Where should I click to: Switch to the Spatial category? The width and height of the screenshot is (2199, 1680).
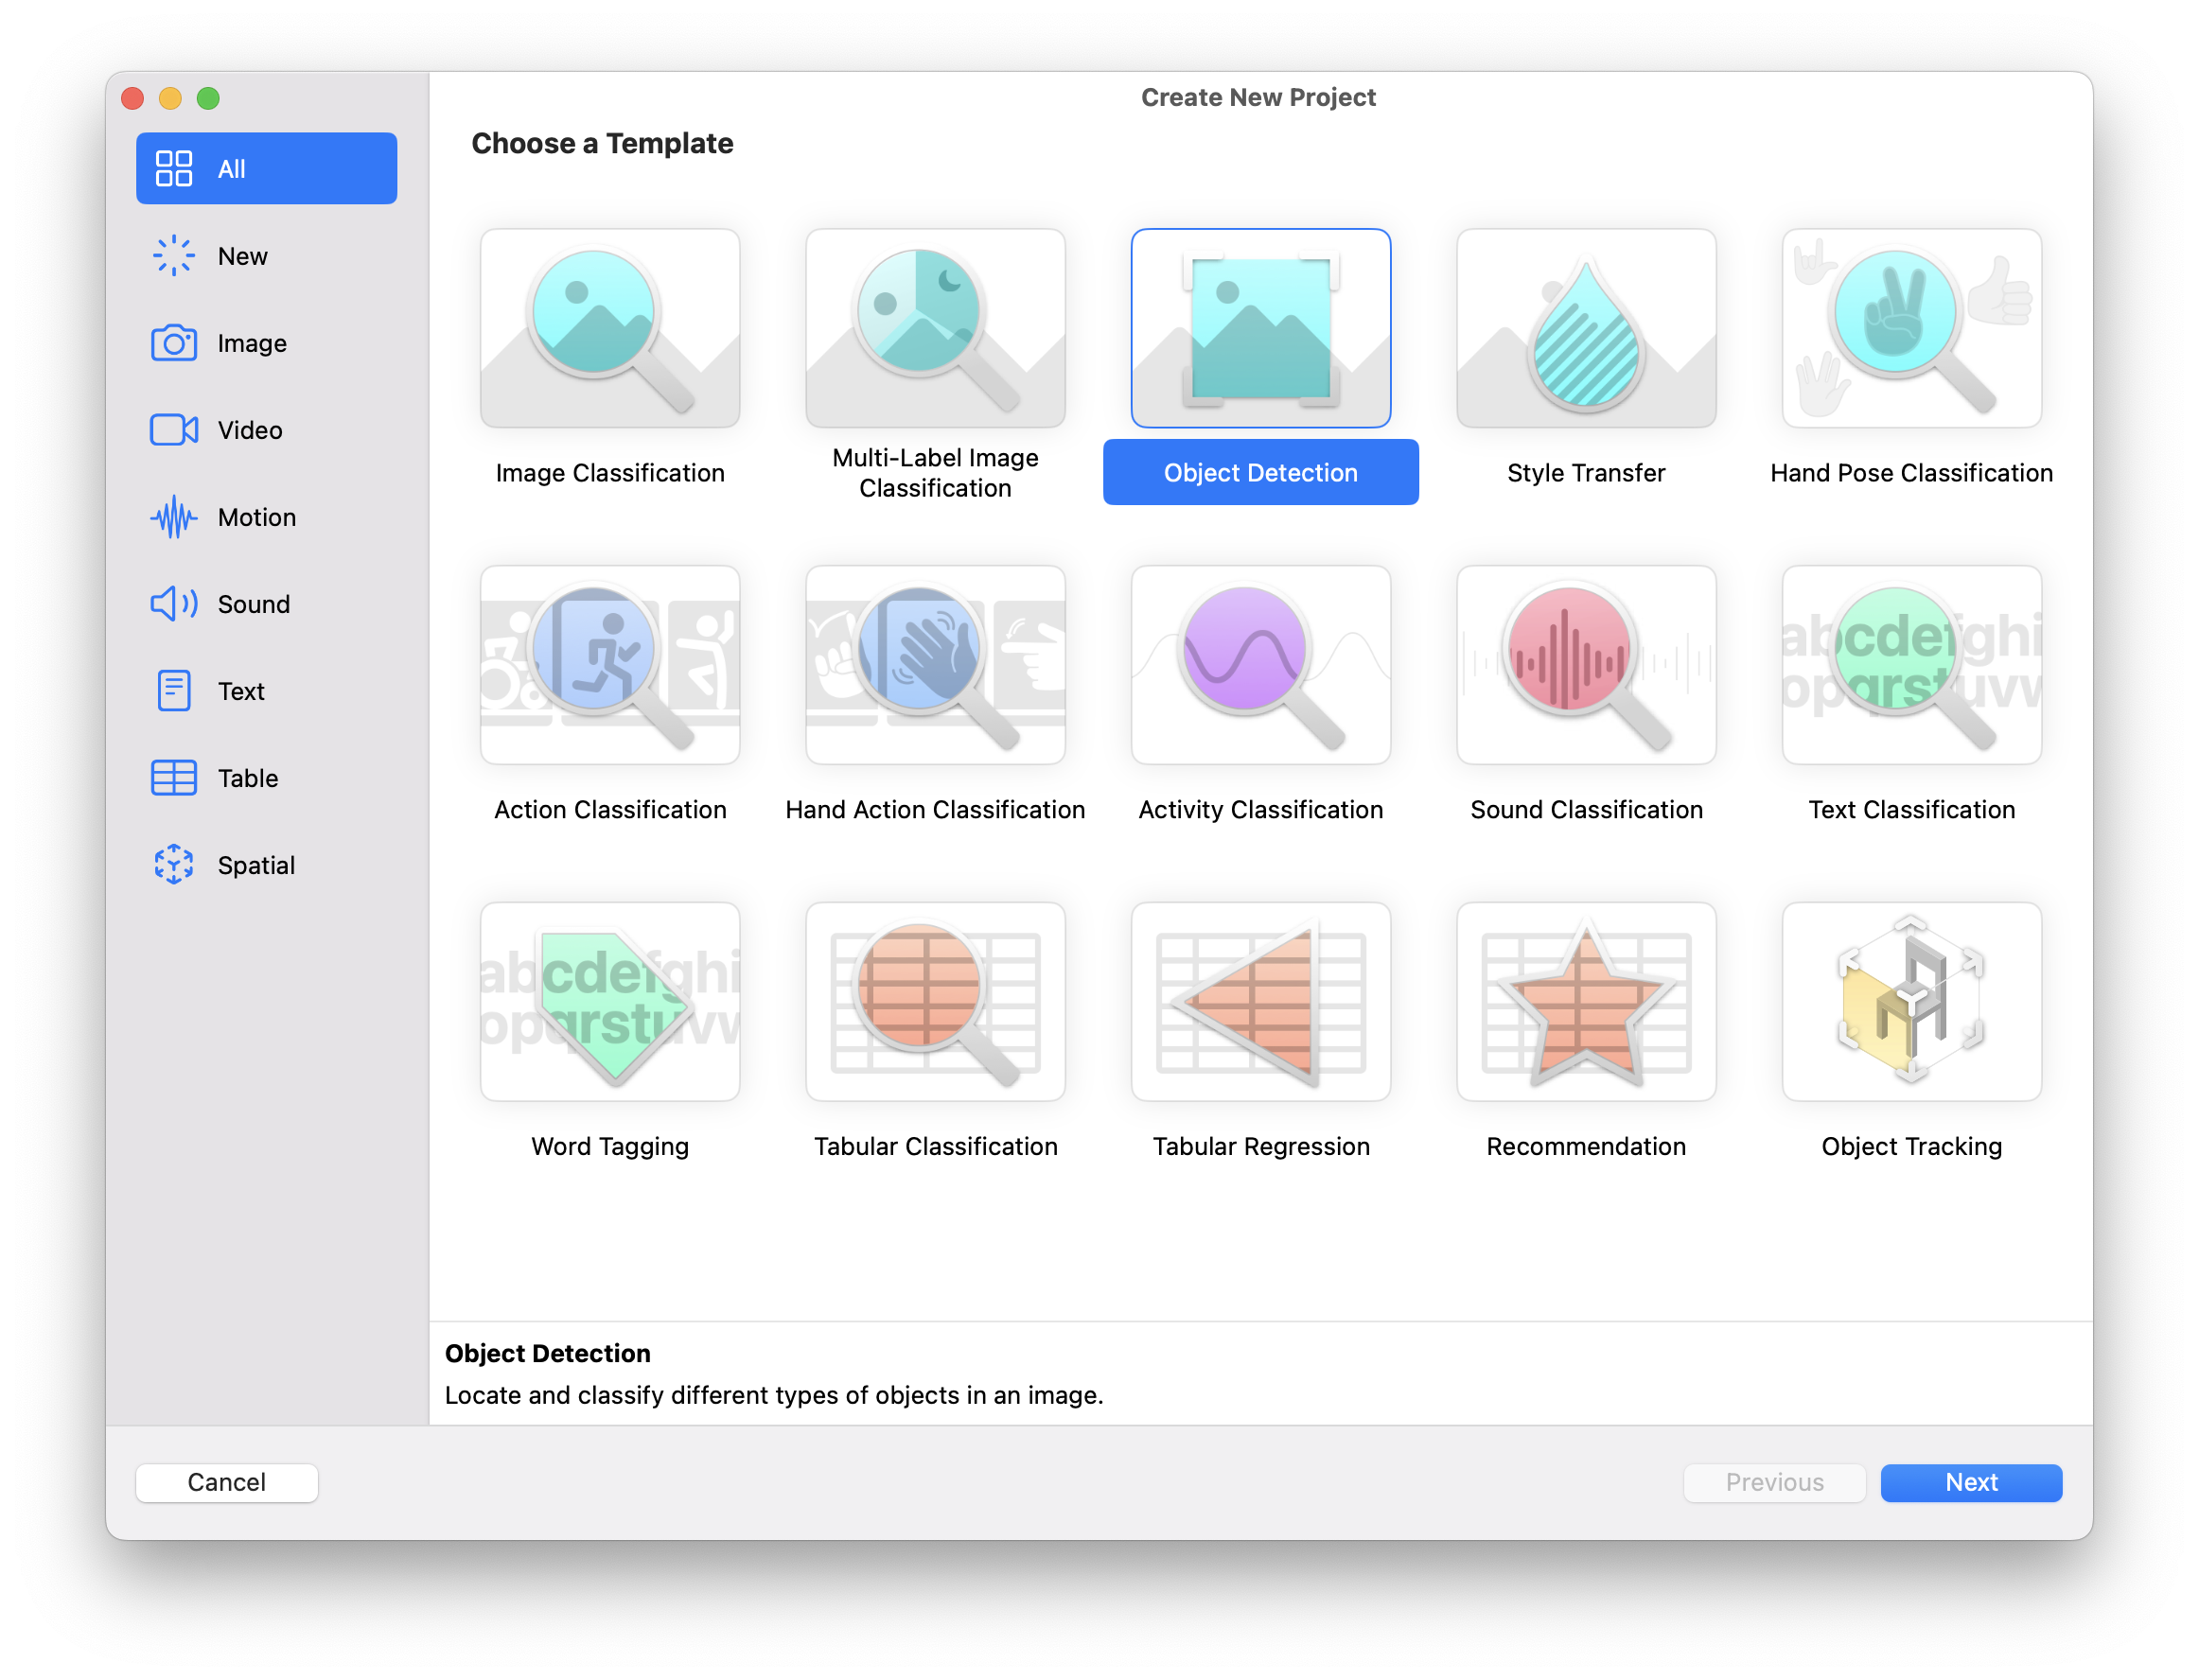coord(256,865)
